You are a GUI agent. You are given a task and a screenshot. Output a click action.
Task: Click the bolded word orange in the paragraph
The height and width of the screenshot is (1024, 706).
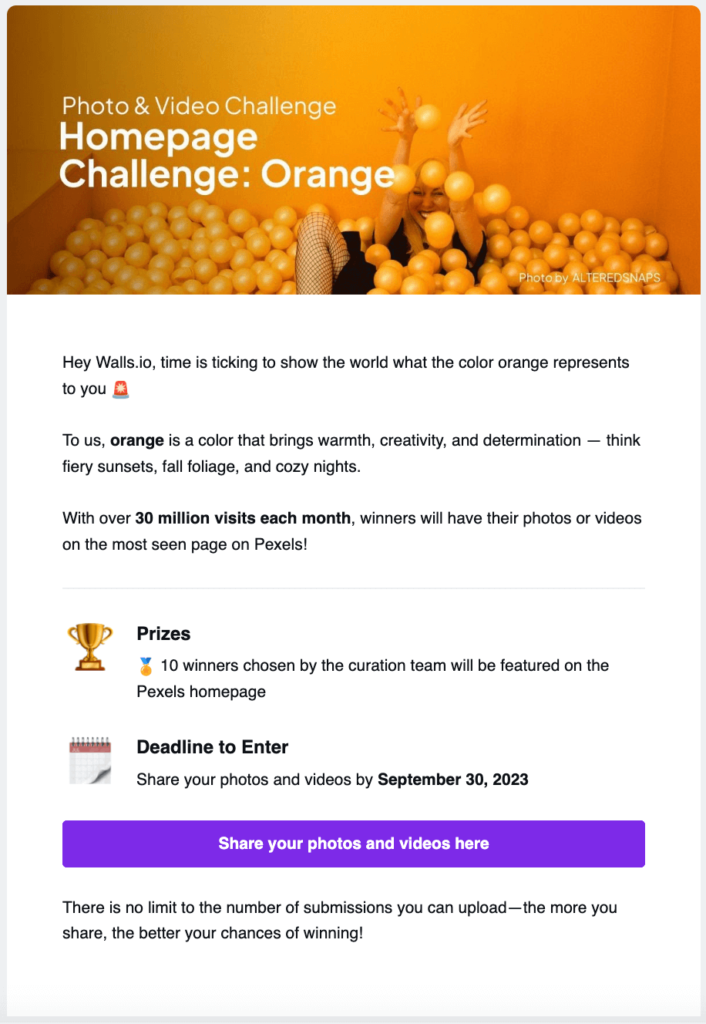click(x=138, y=440)
